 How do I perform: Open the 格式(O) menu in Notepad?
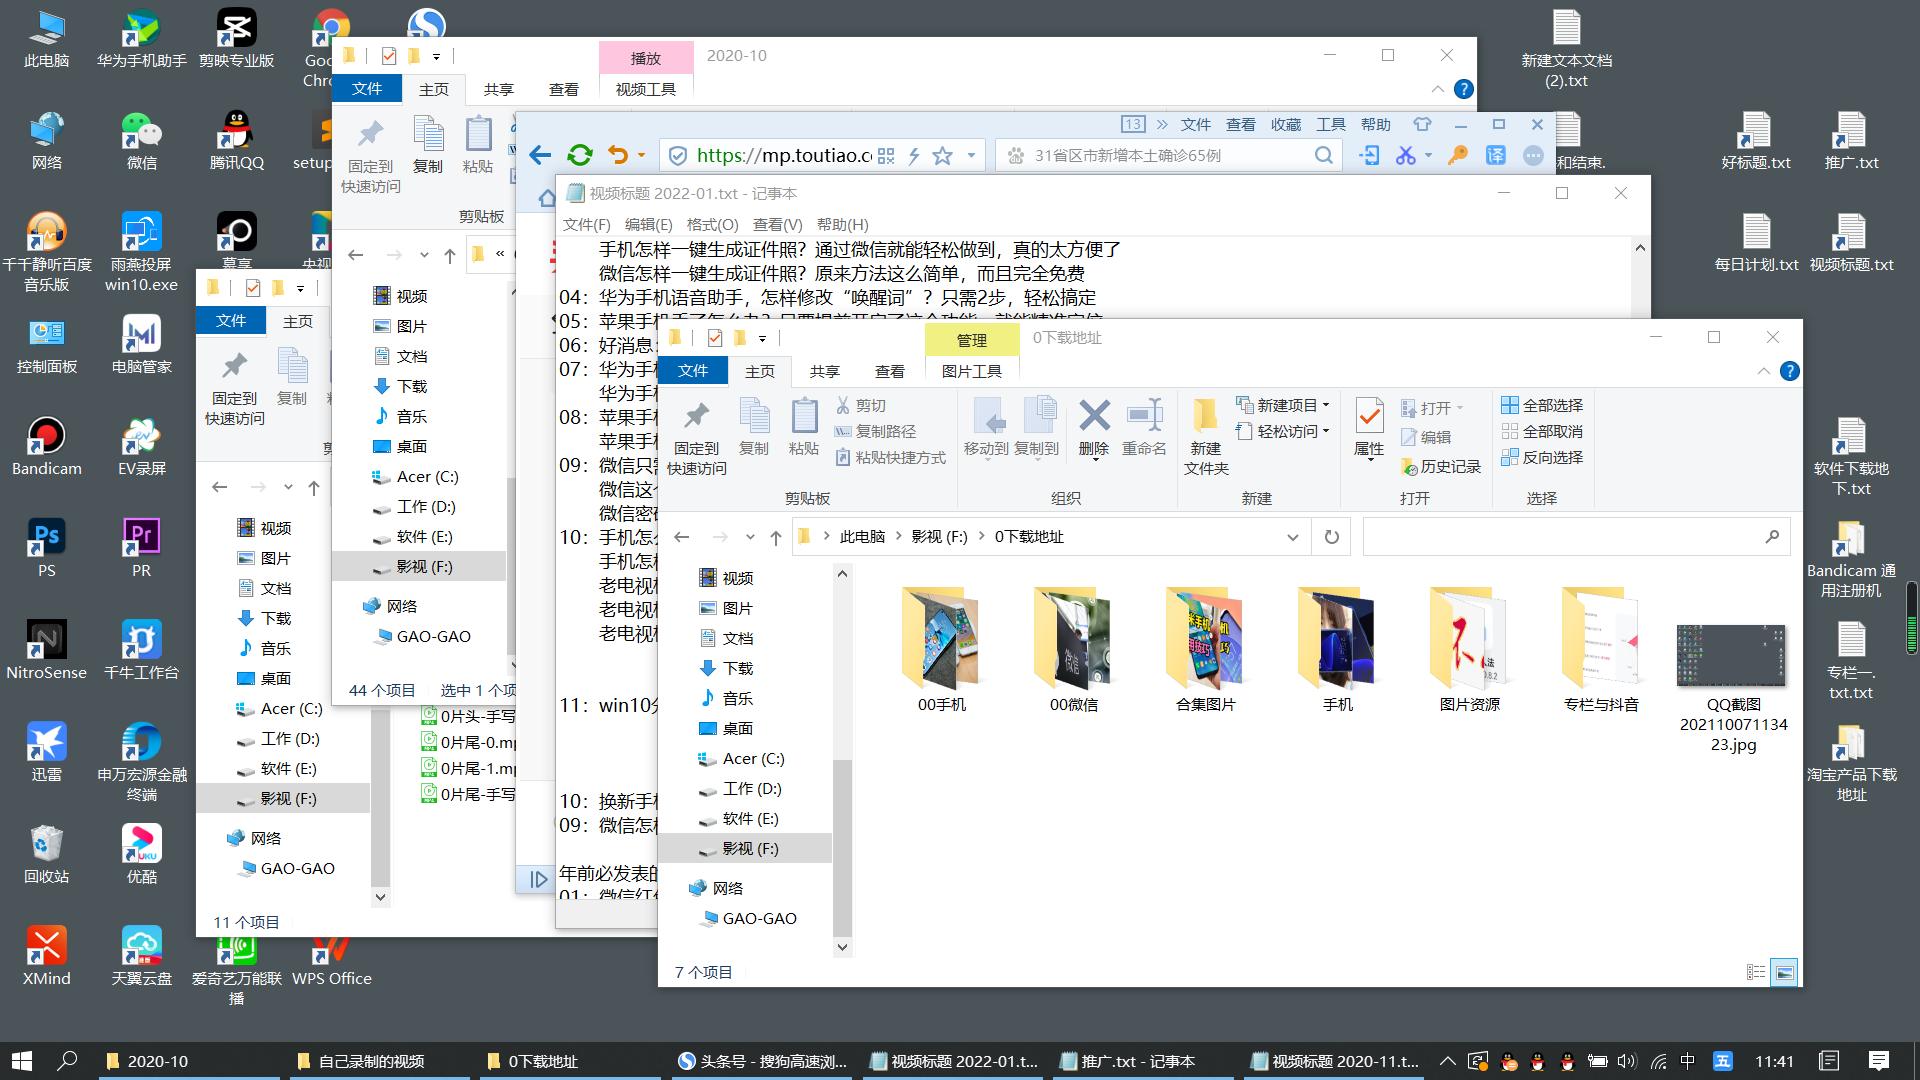tap(711, 224)
